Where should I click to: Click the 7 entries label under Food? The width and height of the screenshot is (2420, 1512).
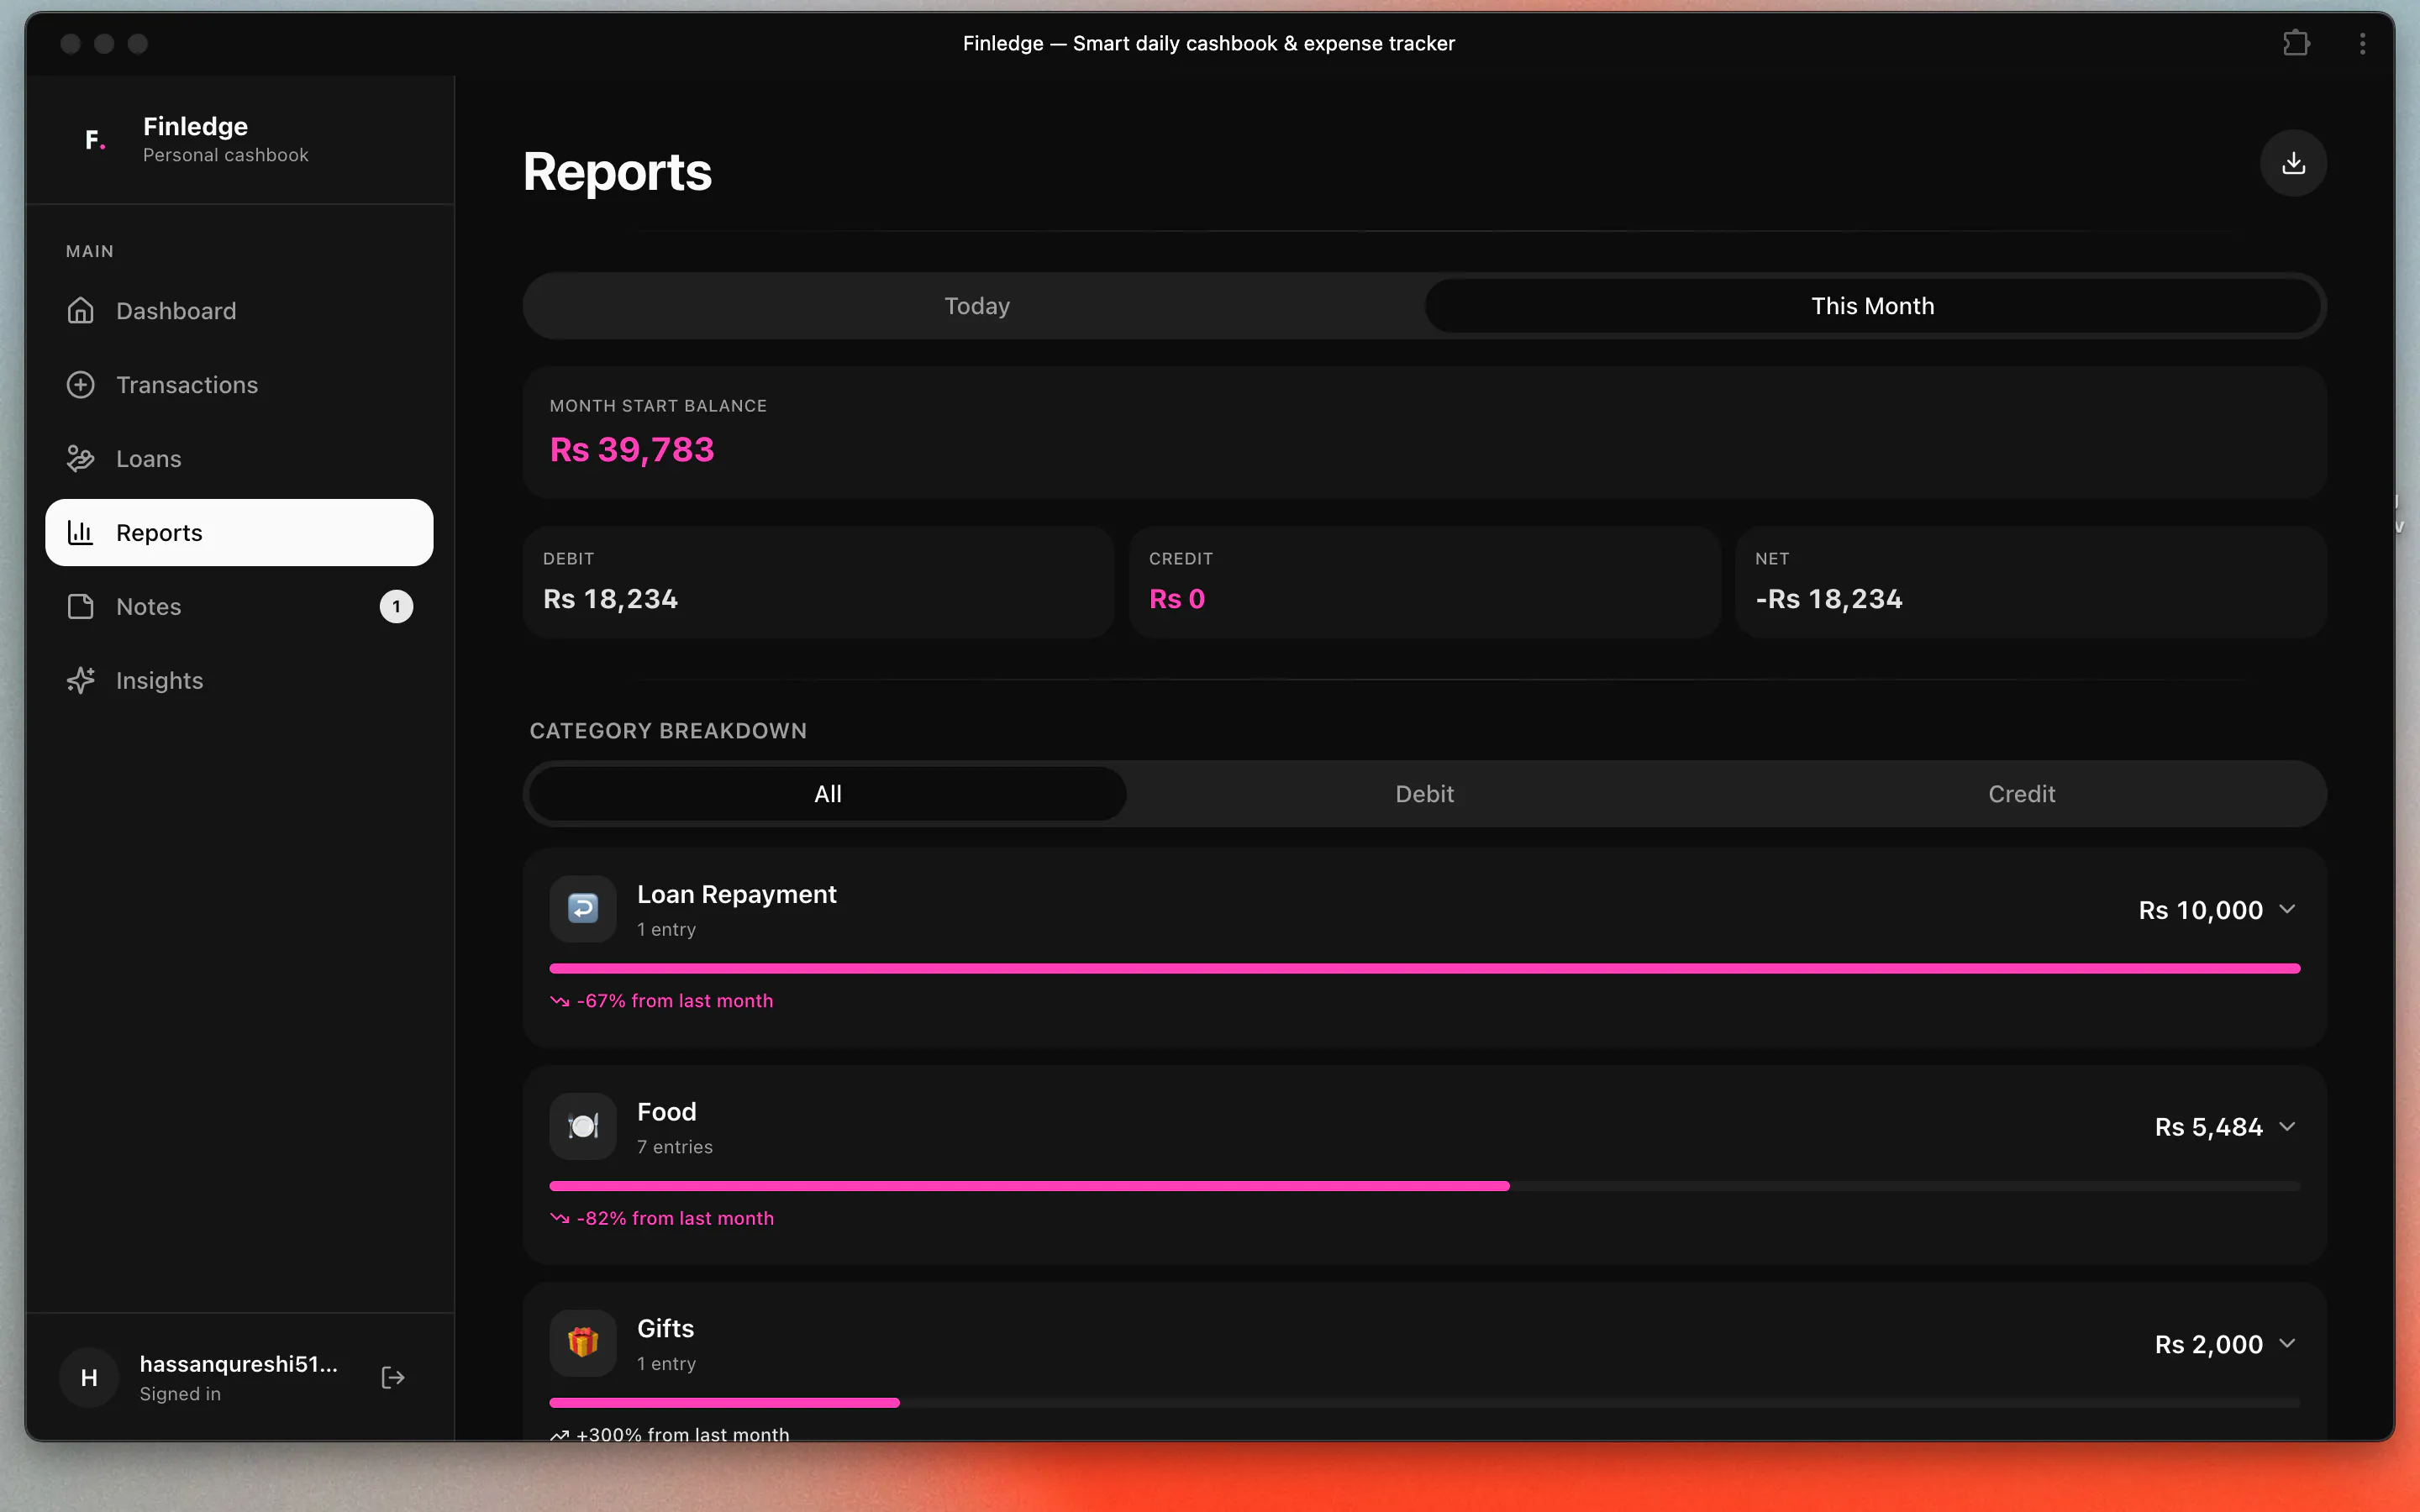pos(675,1147)
